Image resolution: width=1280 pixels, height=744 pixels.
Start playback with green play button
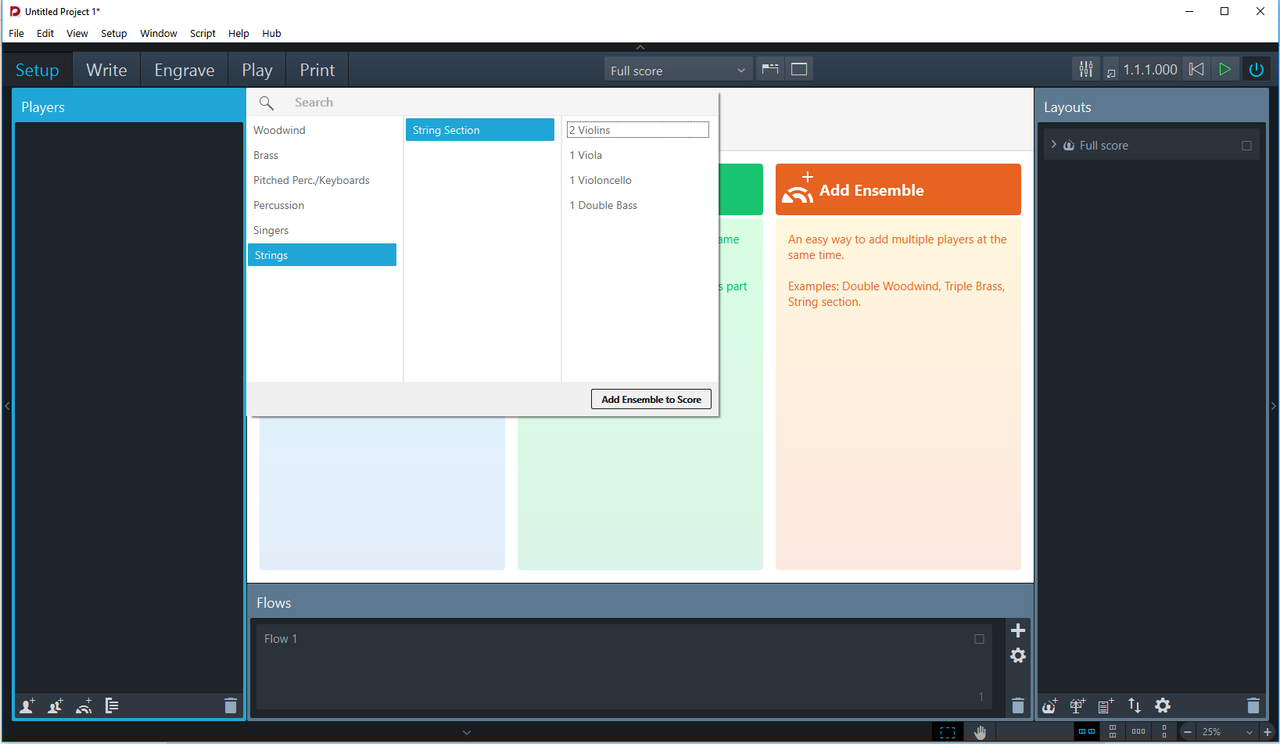pos(1225,70)
